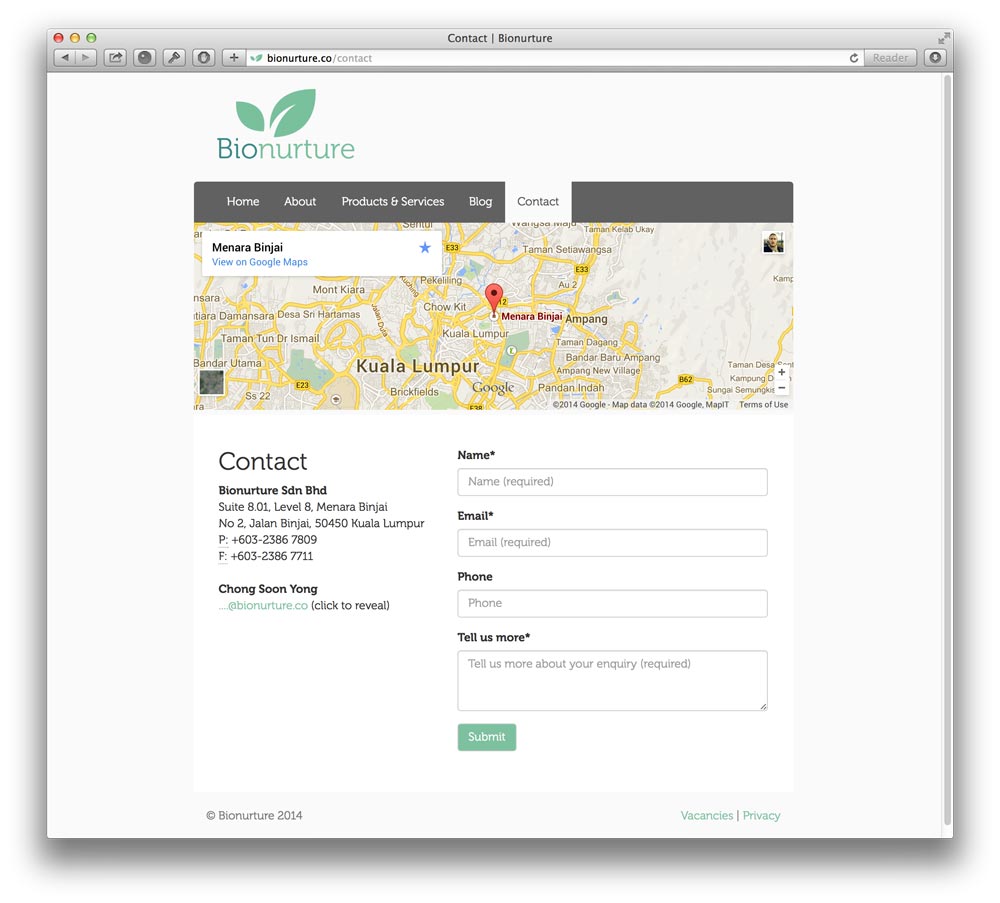Click Terms of Use on map
The height and width of the screenshot is (903, 1000).
click(x=763, y=404)
